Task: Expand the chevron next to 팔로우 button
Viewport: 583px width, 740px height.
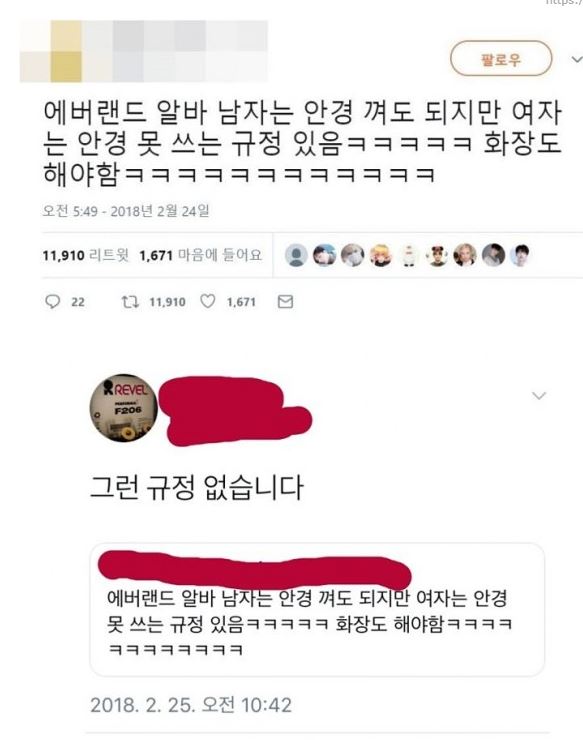Action: click(577, 59)
